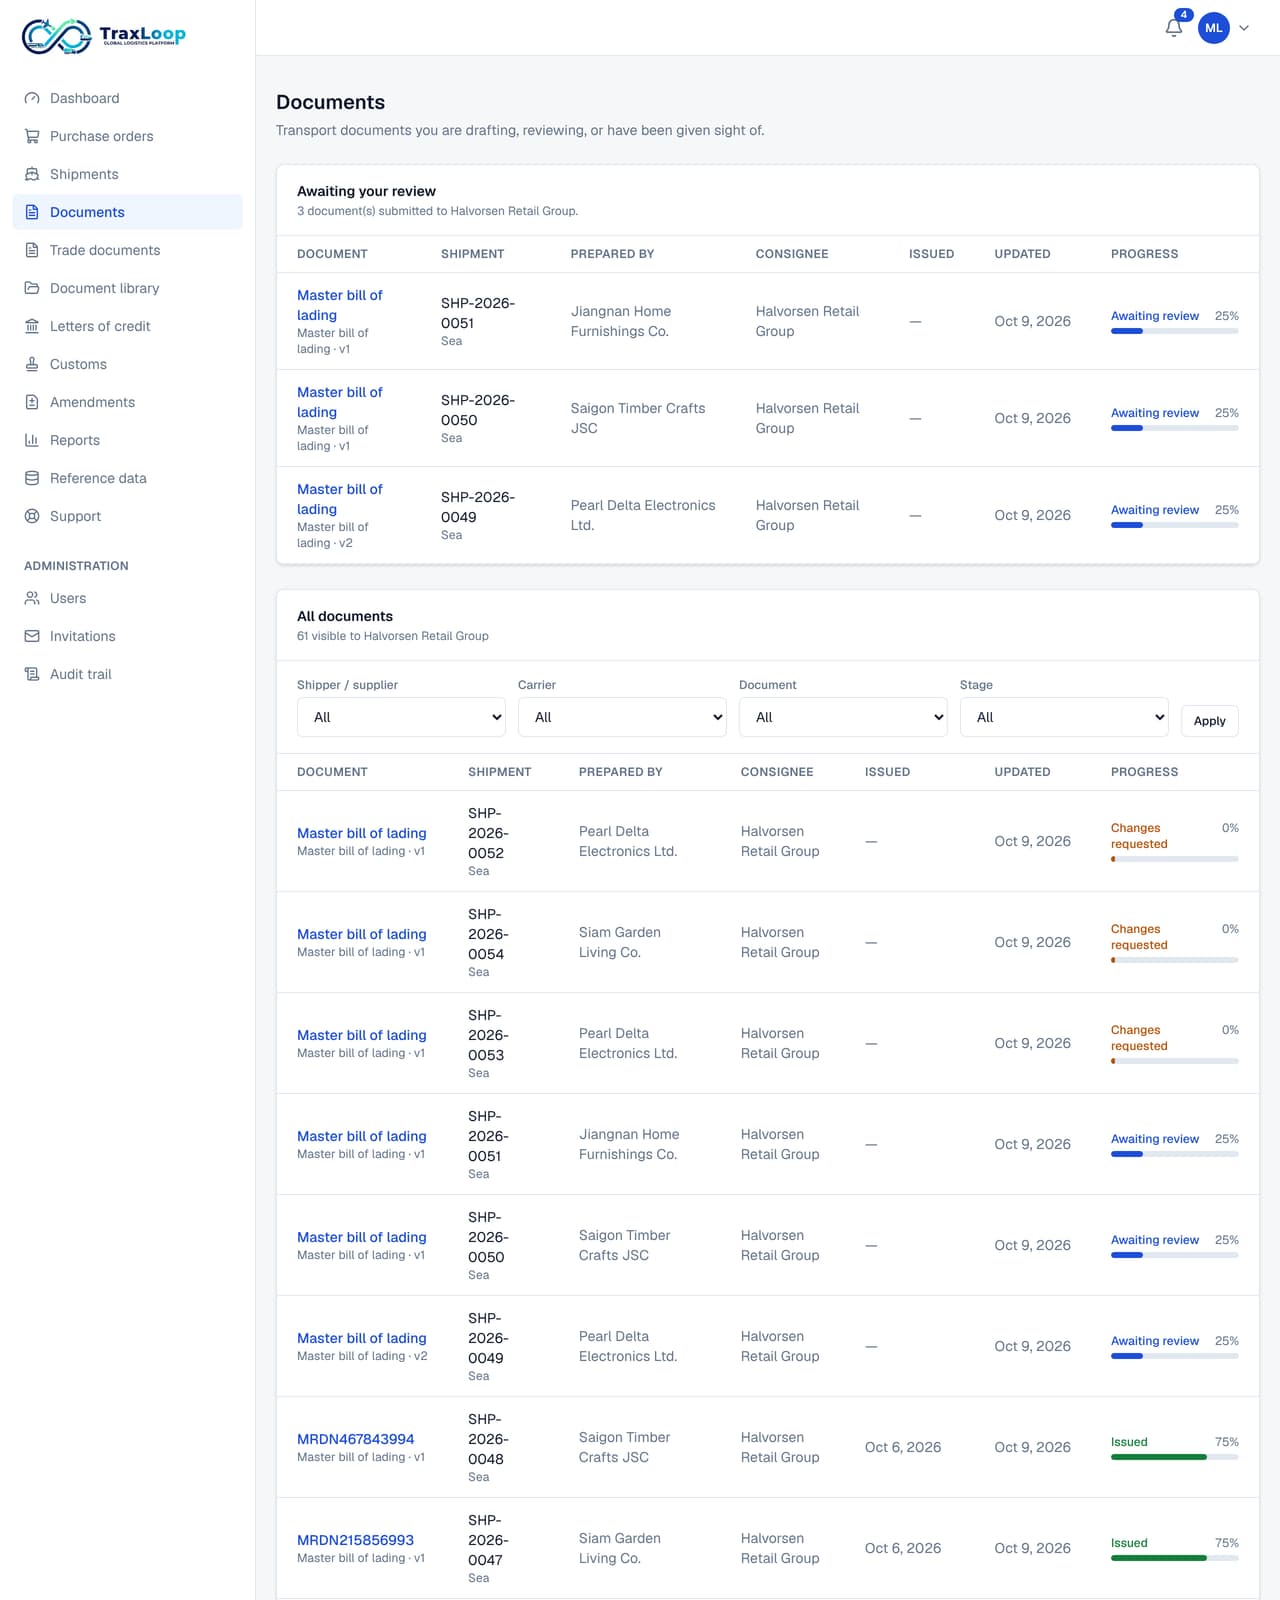Open Audit trail menu item
The image size is (1280, 1600).
click(128, 674)
